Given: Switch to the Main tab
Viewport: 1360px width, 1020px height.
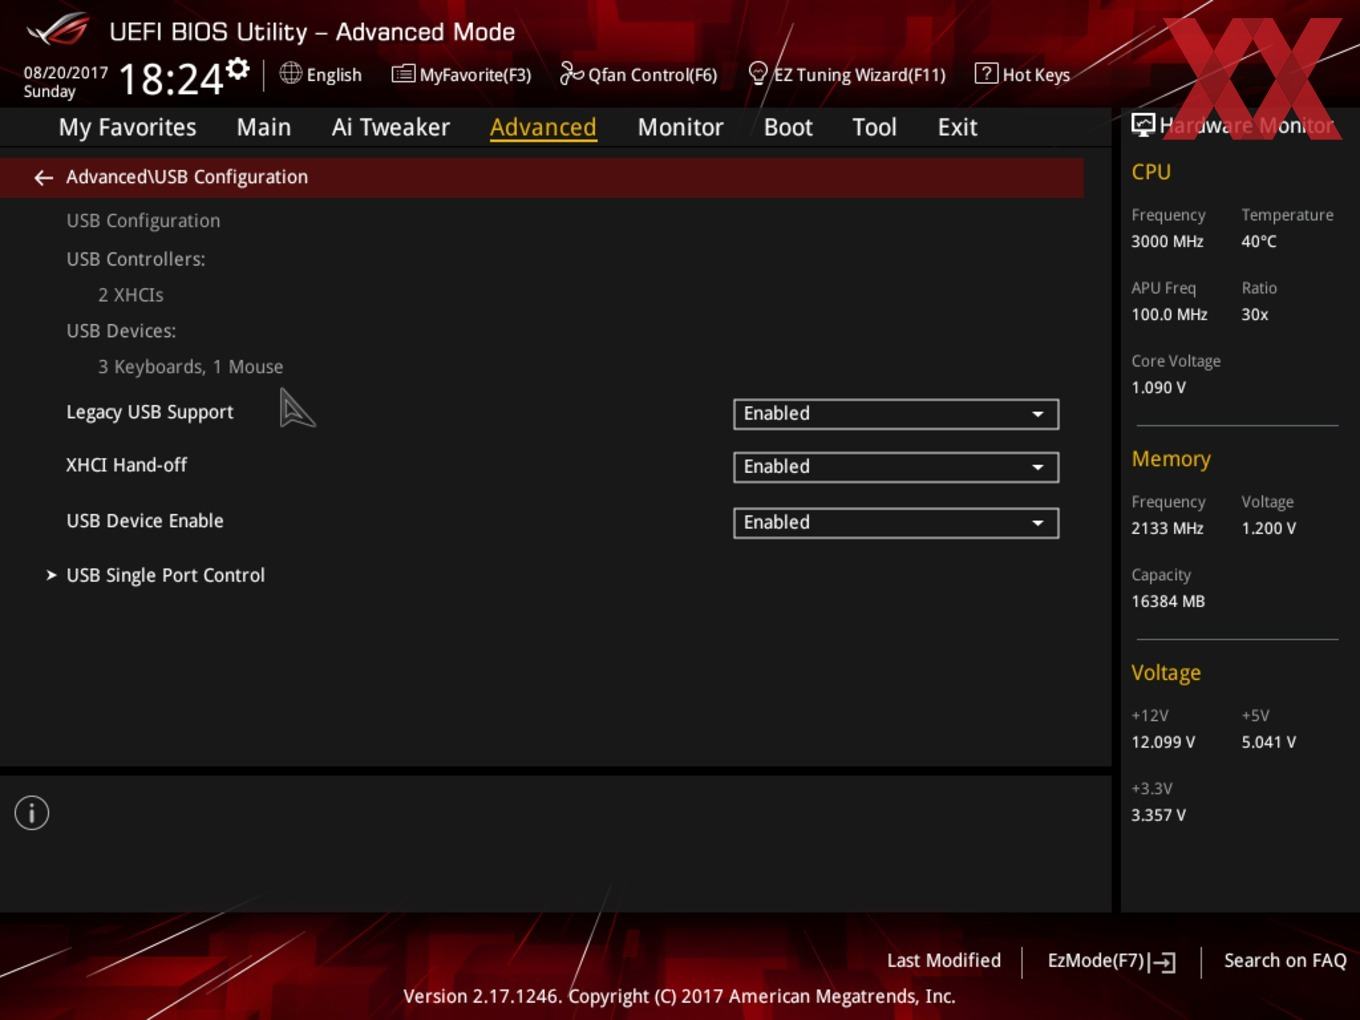Looking at the screenshot, I should (x=264, y=127).
